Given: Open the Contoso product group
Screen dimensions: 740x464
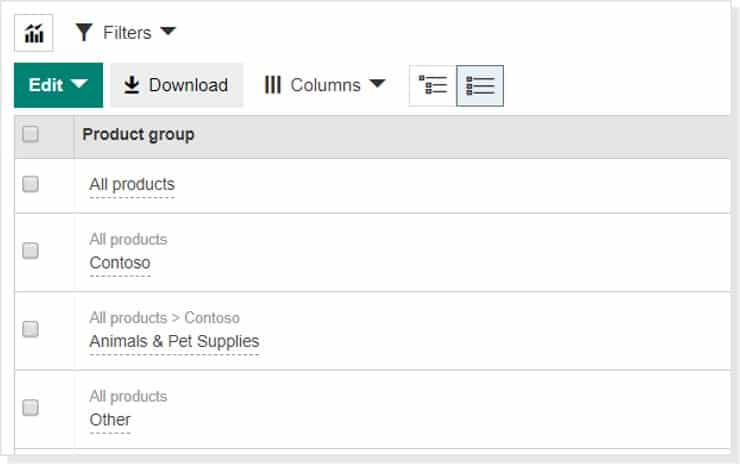Looking at the screenshot, I should pyautogui.click(x=120, y=263).
